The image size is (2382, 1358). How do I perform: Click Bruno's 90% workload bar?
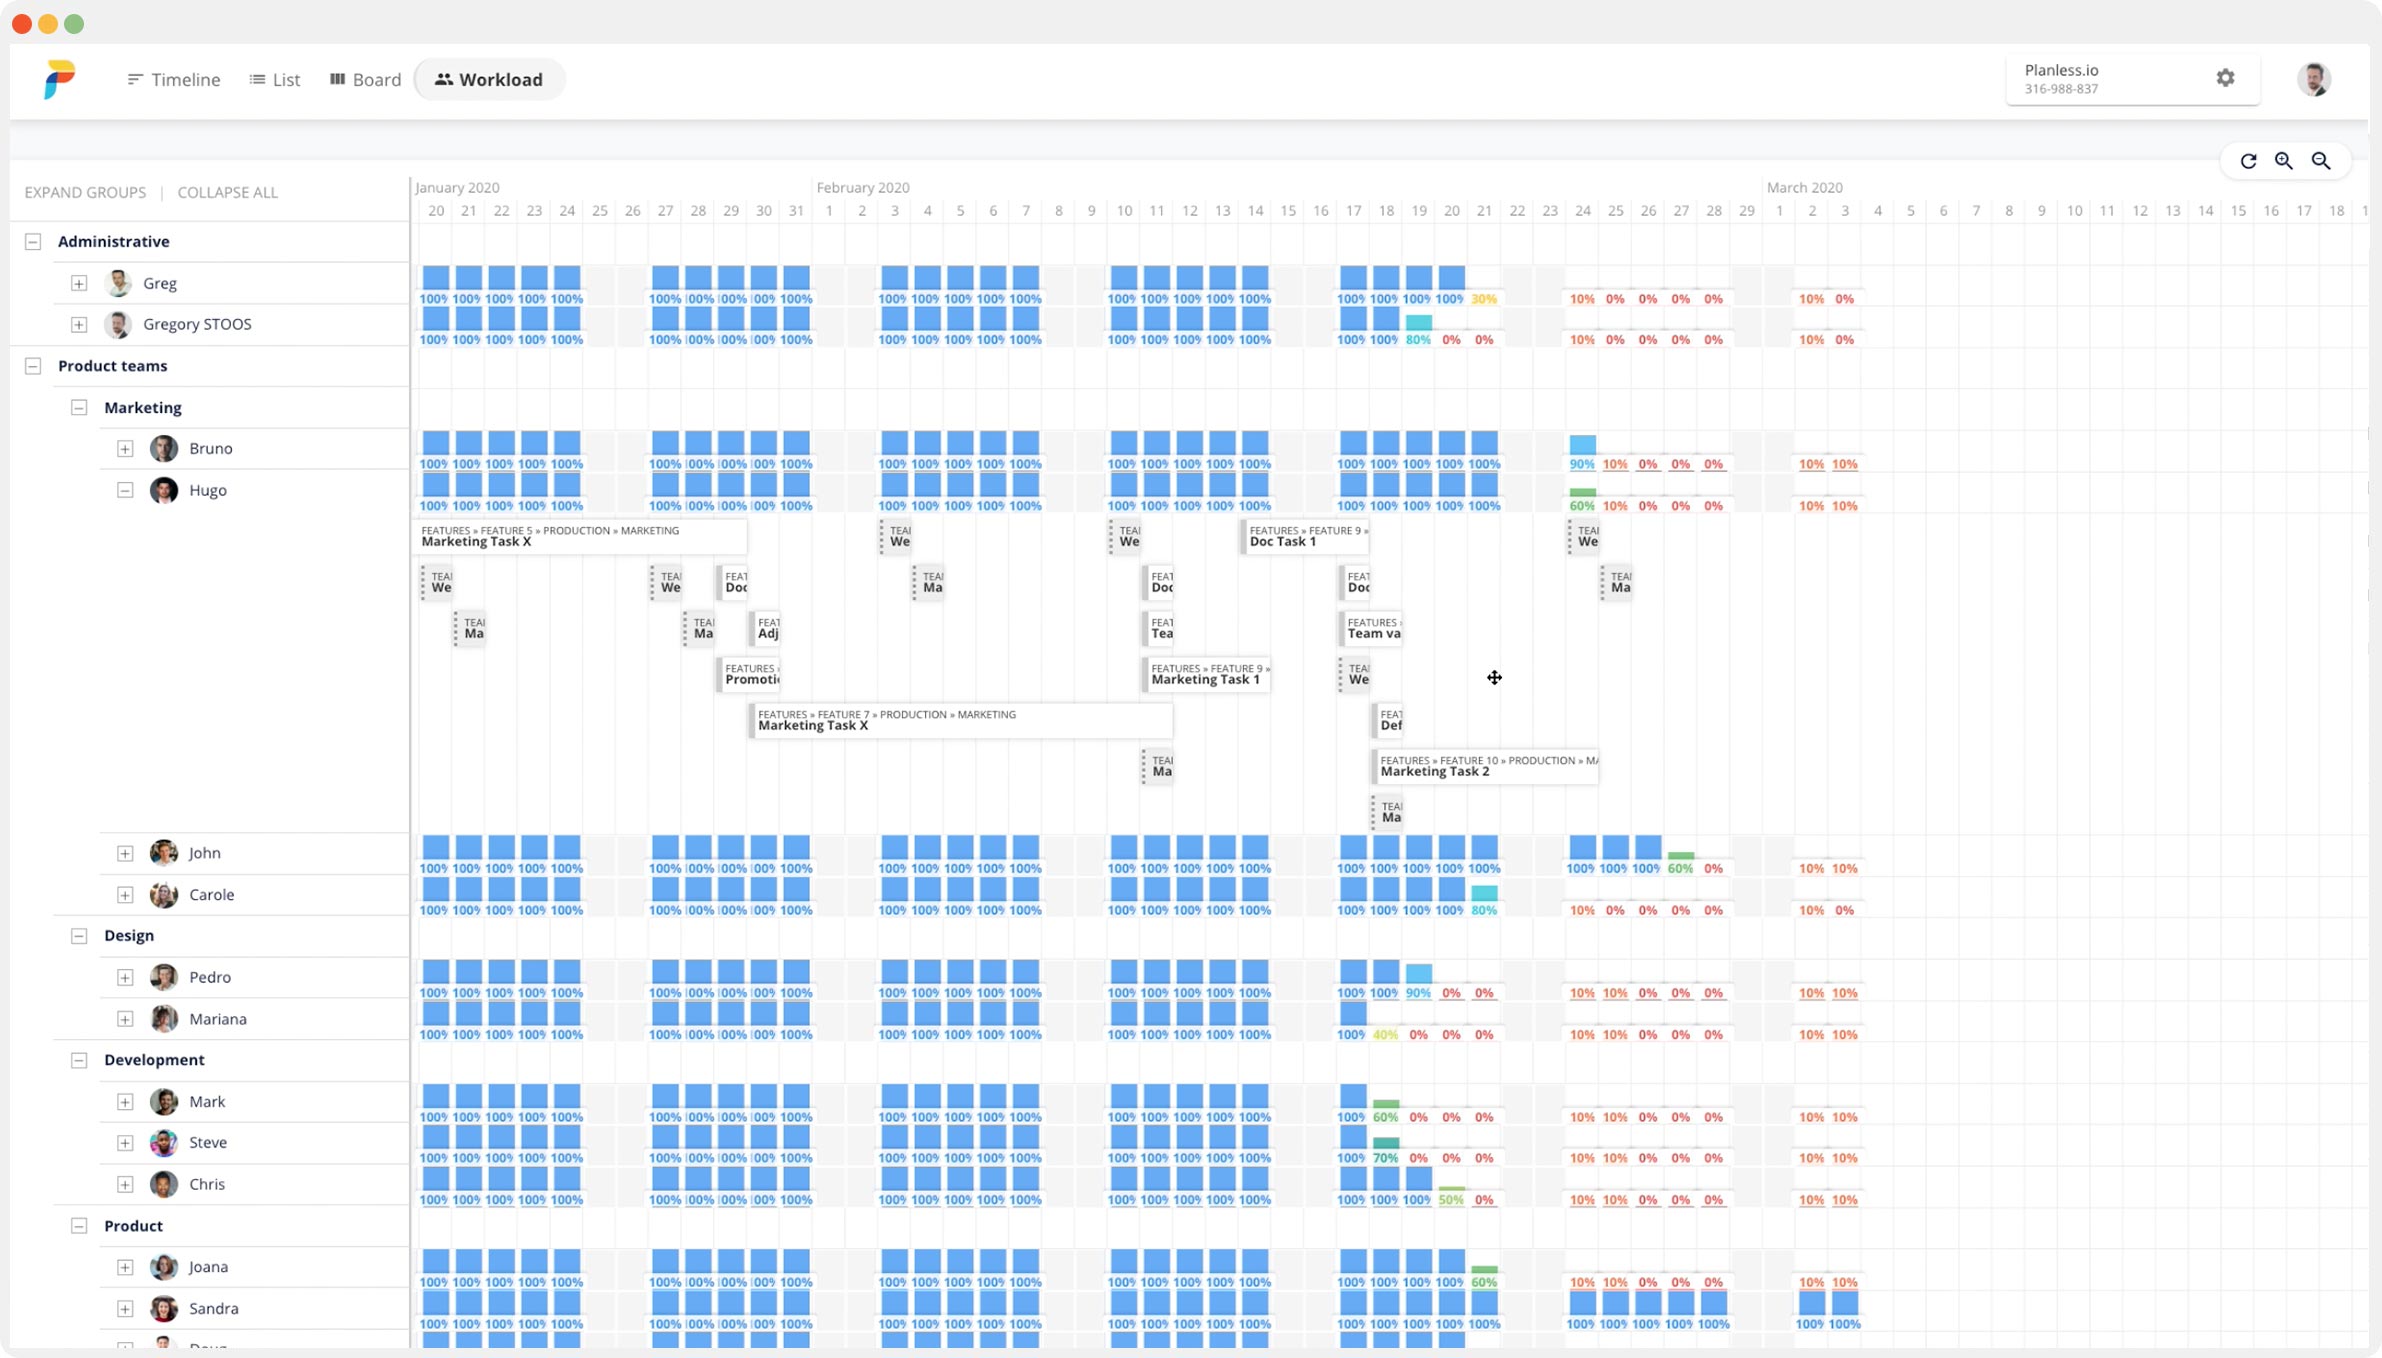[x=1582, y=446]
